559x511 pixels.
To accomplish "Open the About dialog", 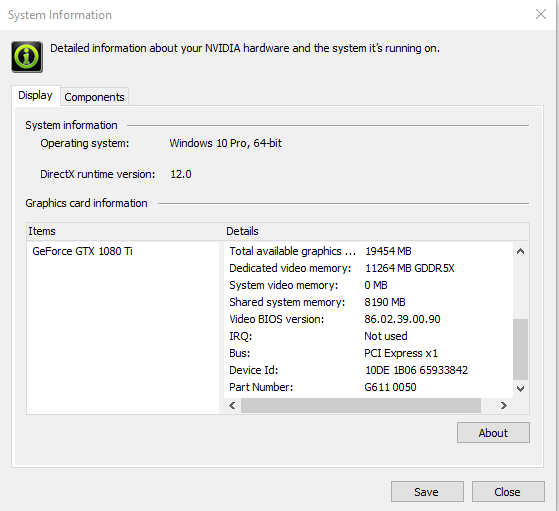I will (x=493, y=433).
